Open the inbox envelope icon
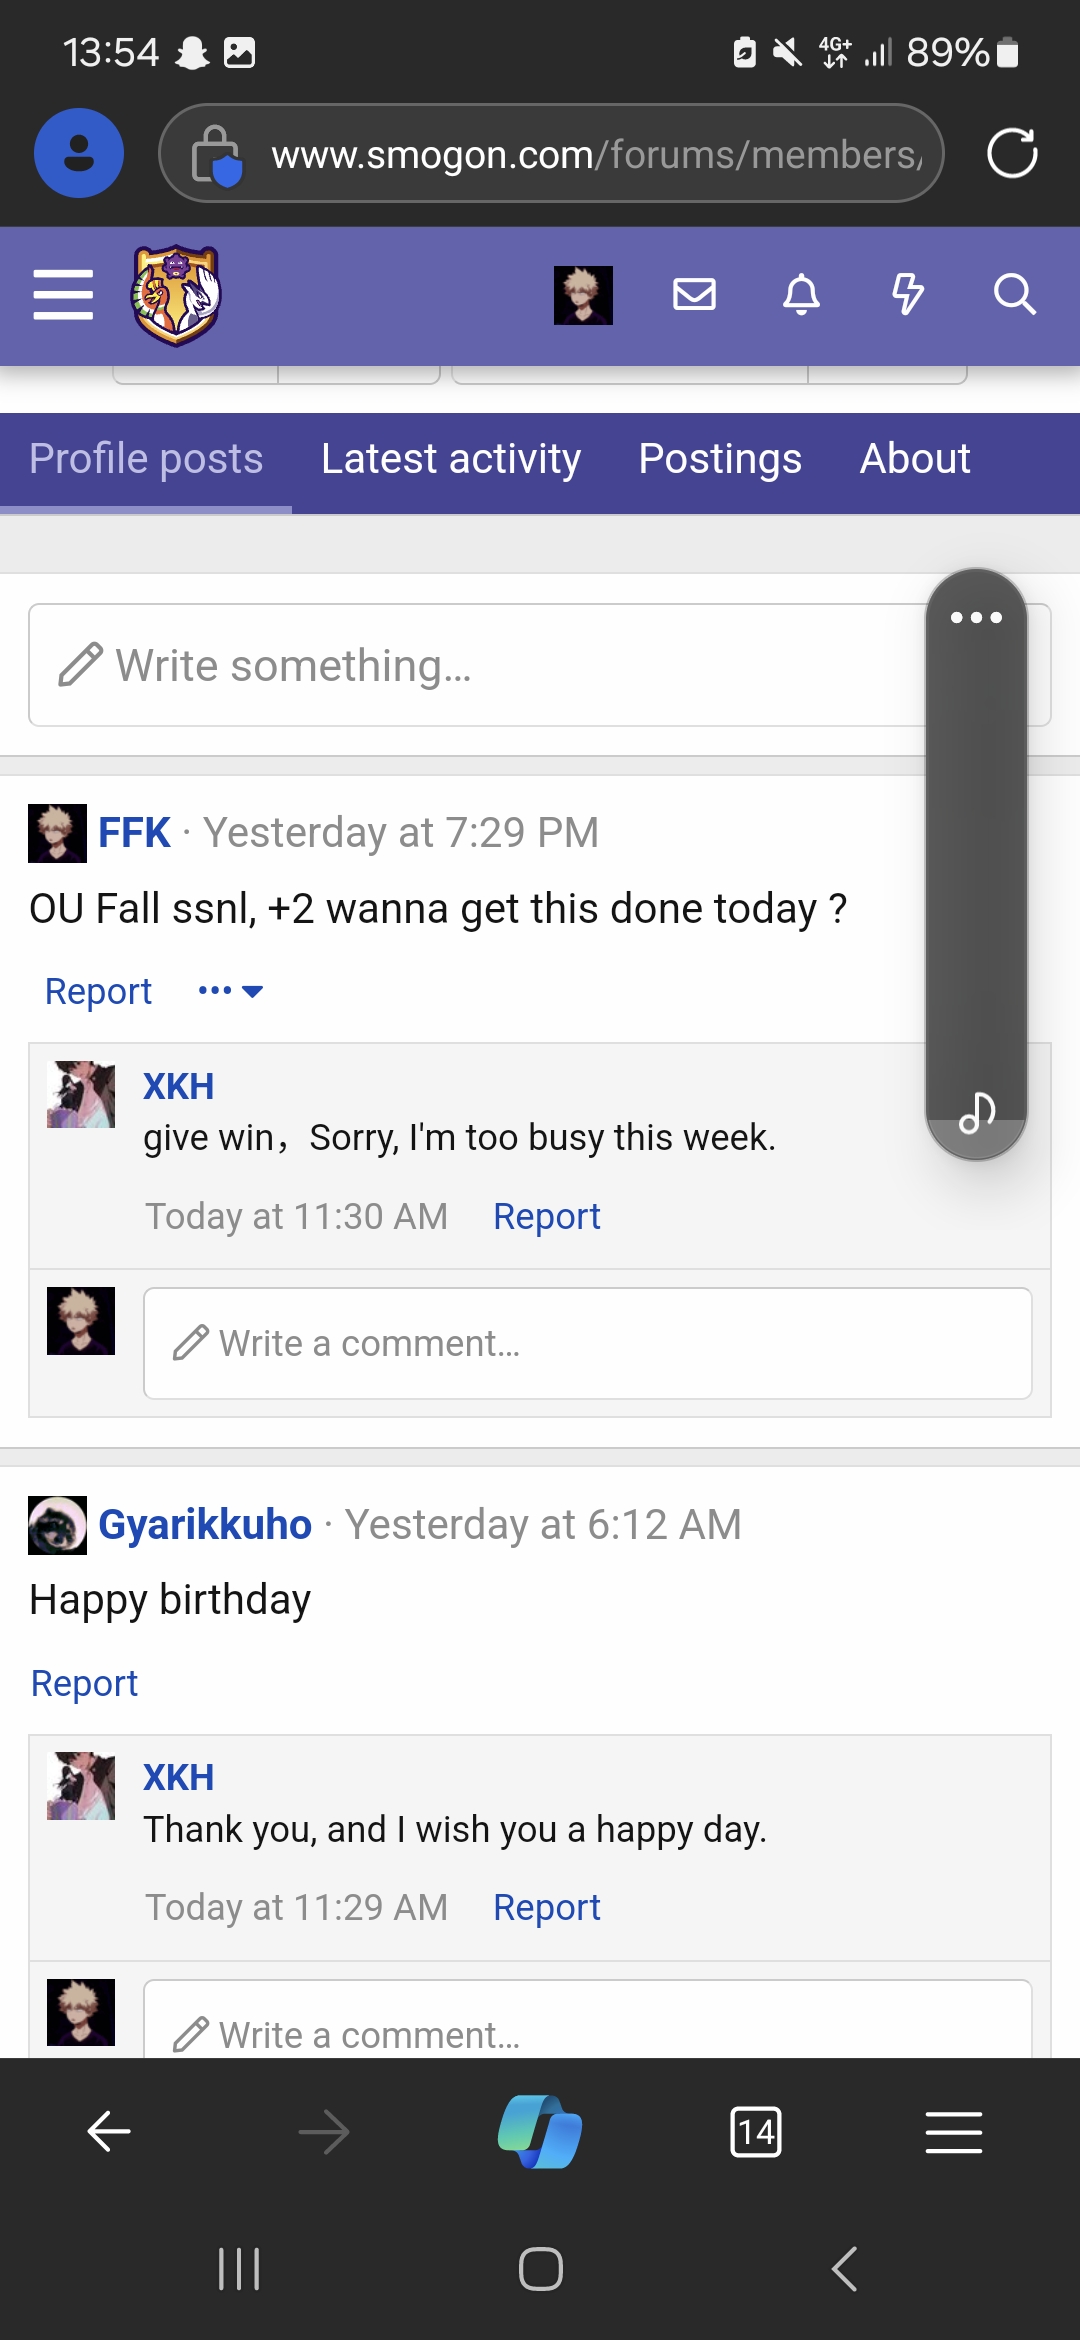This screenshot has width=1080, height=2340. 694,295
